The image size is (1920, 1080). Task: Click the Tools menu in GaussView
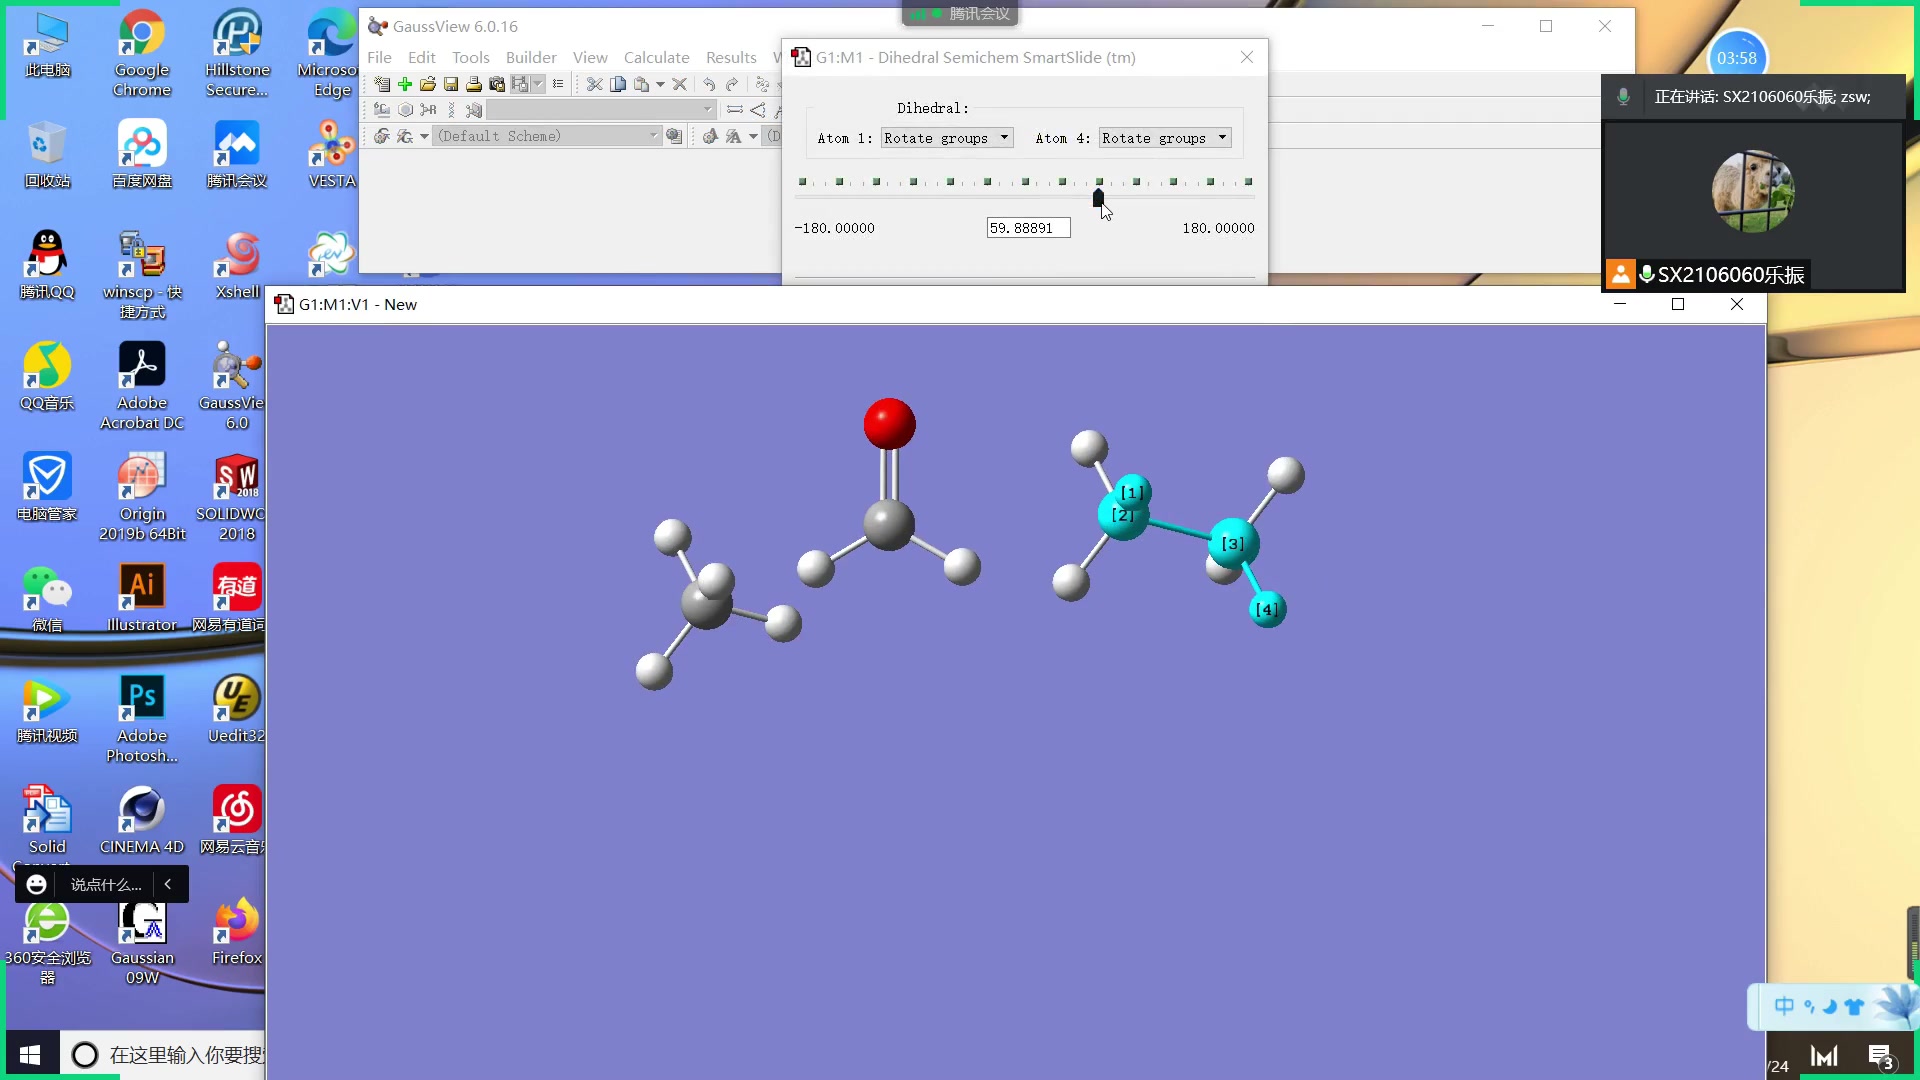click(471, 57)
